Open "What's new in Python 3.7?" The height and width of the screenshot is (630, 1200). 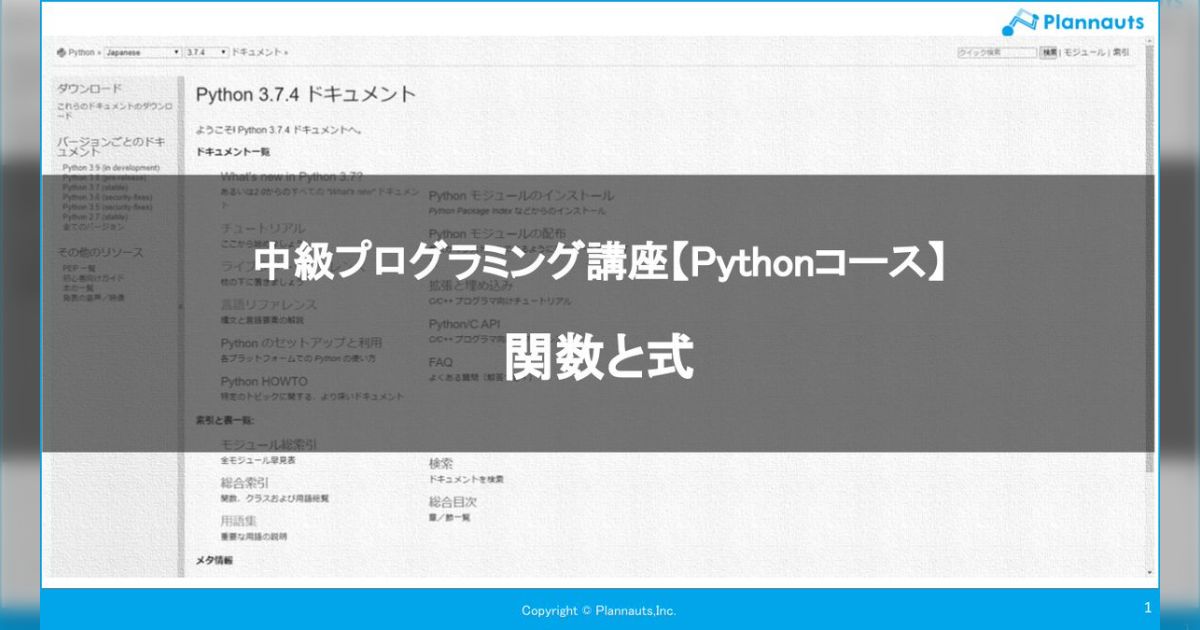(292, 176)
